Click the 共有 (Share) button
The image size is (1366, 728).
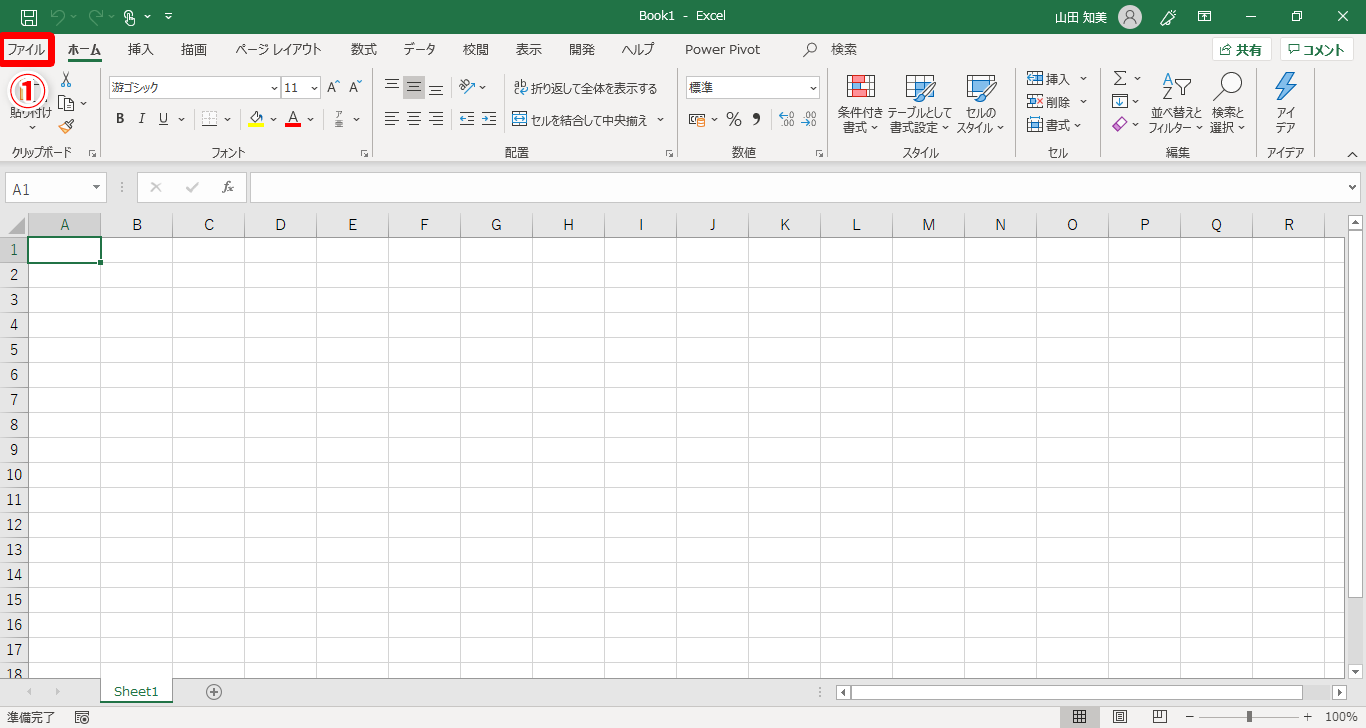coord(1241,49)
